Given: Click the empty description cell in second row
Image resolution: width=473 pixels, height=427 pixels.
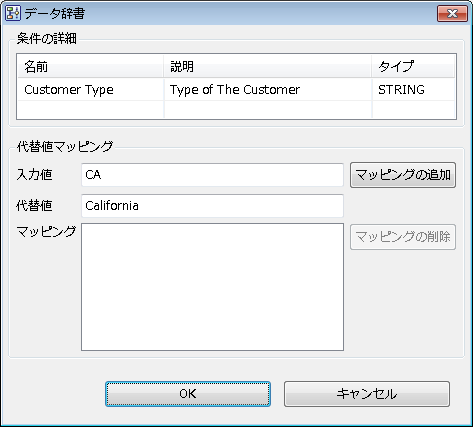Looking at the screenshot, I should pos(268,109).
